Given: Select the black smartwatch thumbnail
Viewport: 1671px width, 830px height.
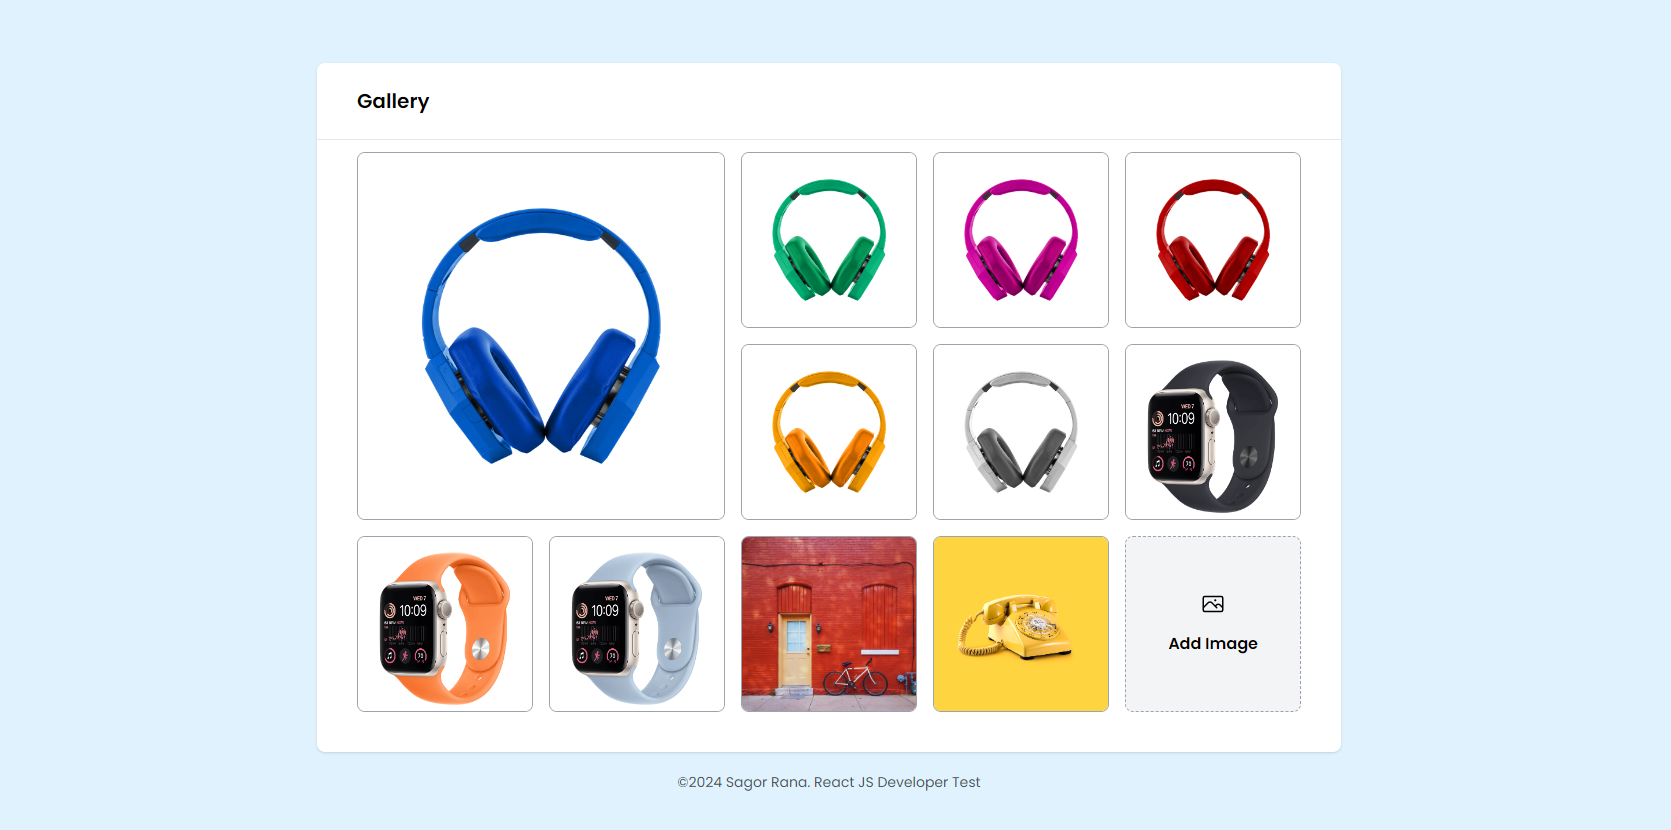Looking at the screenshot, I should (1213, 432).
